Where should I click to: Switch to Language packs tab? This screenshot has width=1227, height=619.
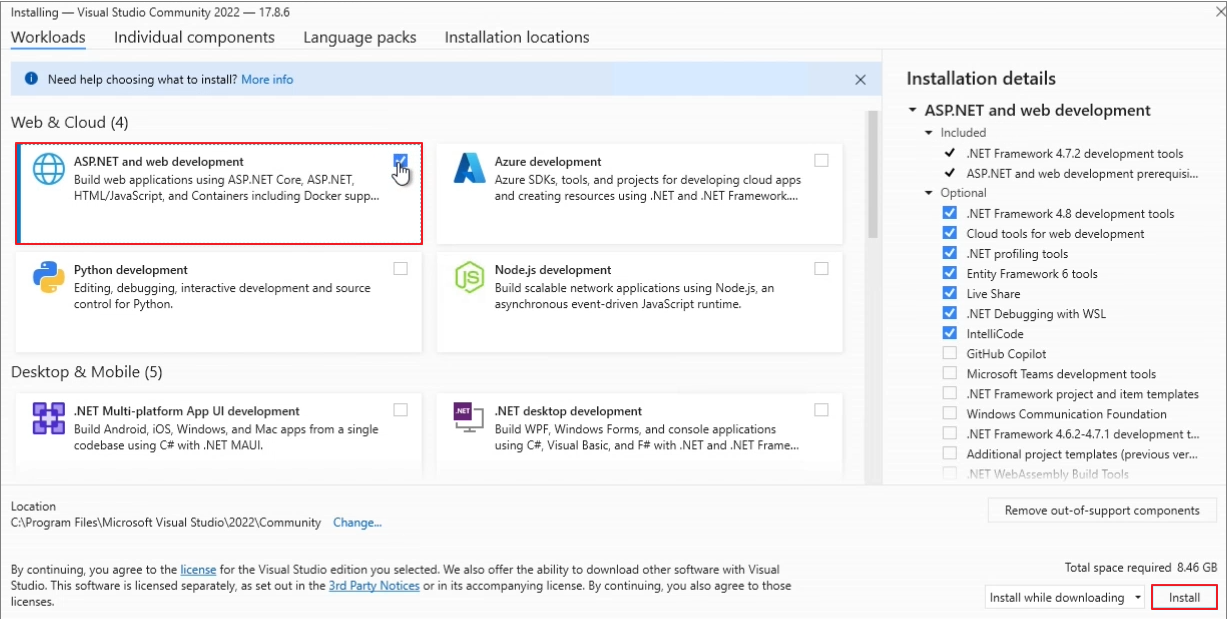point(360,37)
